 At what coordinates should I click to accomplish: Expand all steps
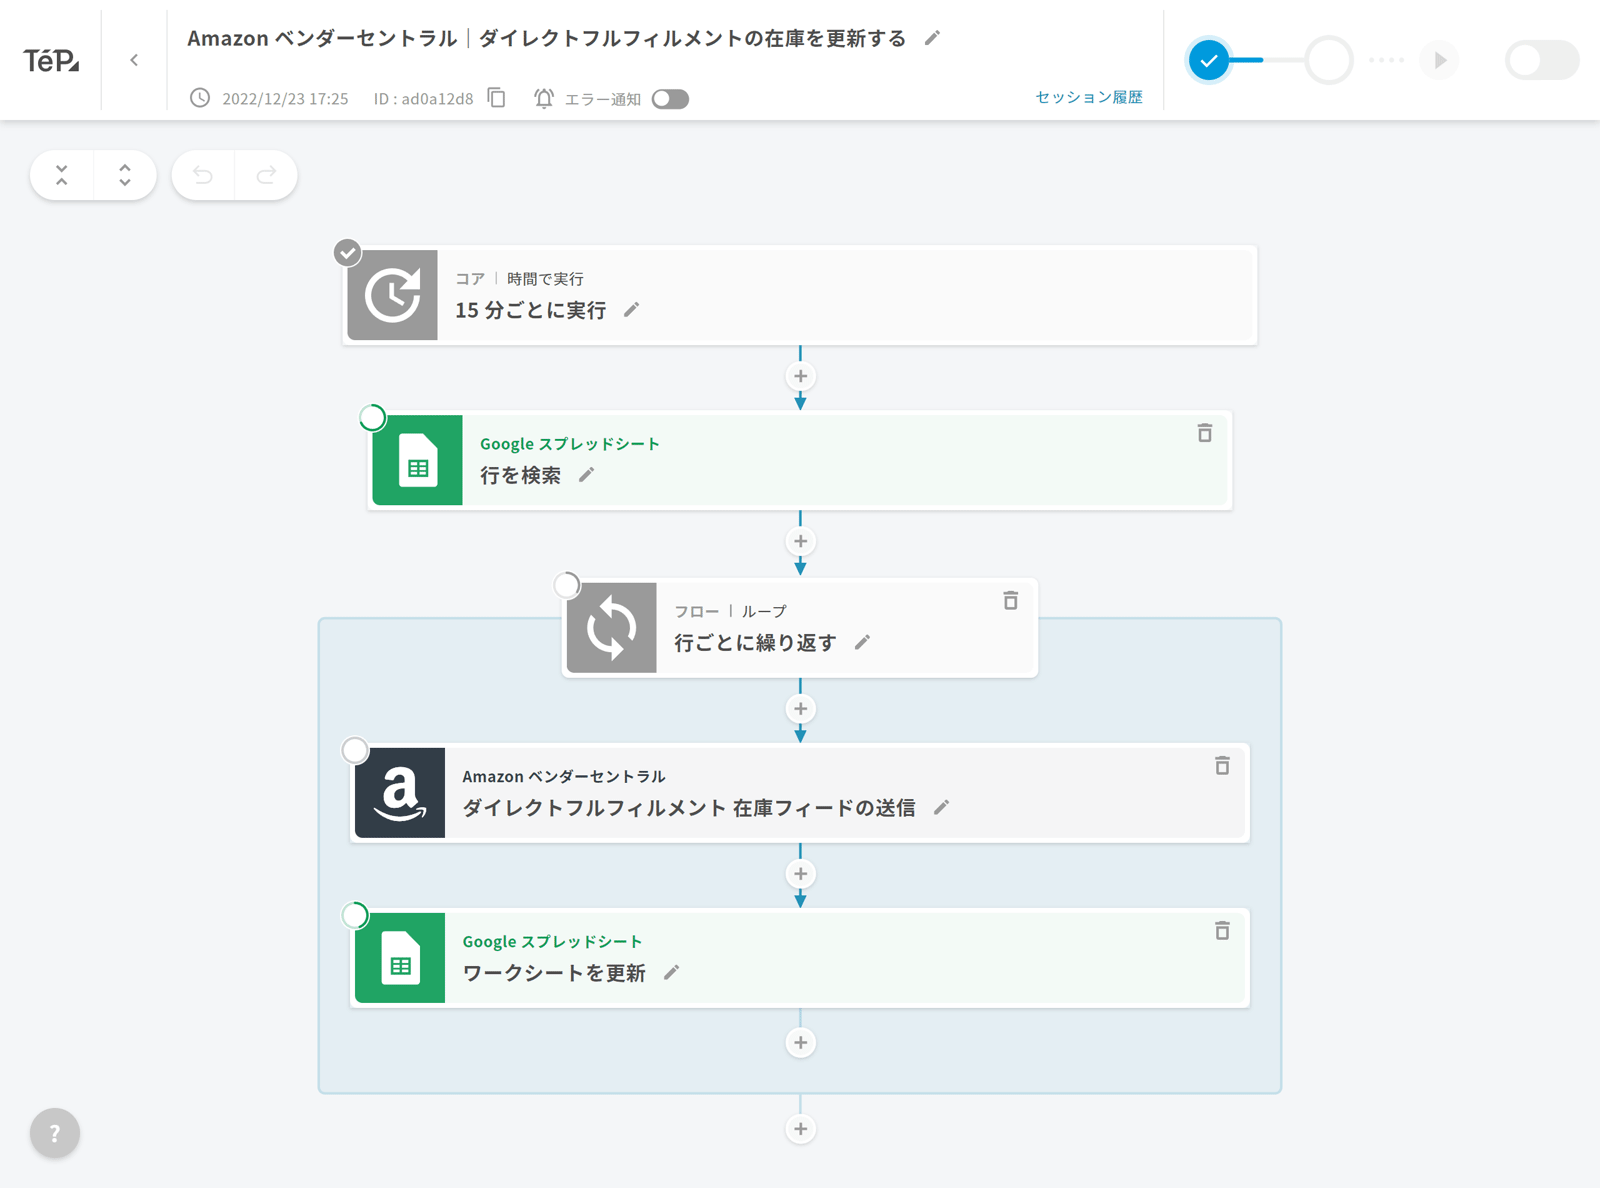point(125,175)
